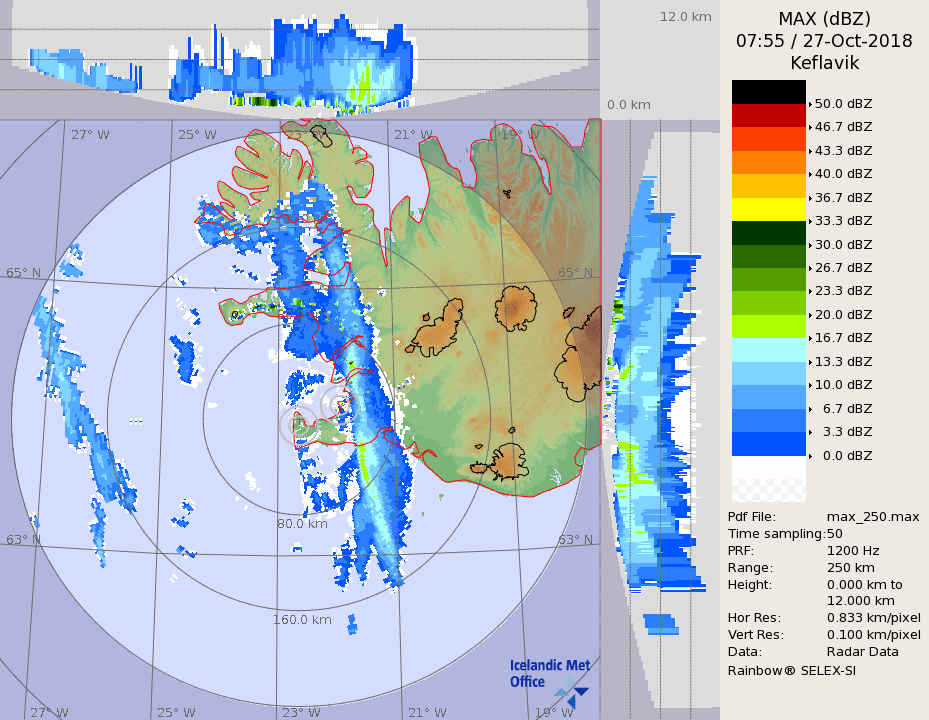
Task: Click the 80.0 km range ring label
Action: (x=302, y=523)
